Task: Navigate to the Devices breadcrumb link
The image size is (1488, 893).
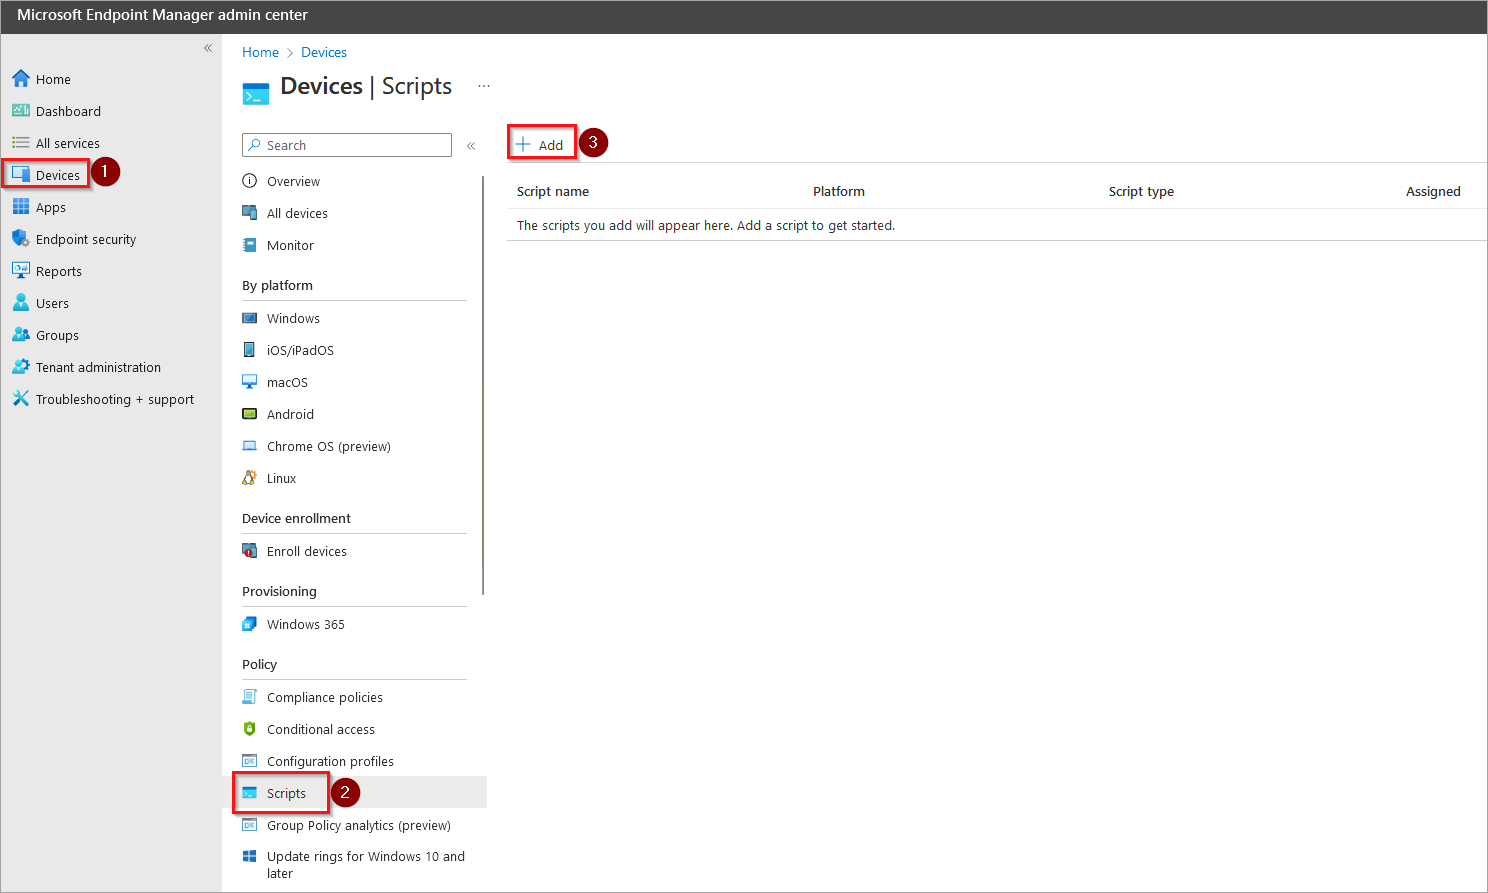Action: (x=324, y=52)
